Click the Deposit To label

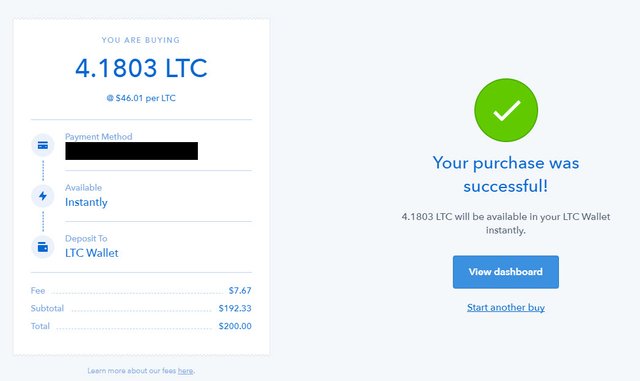86,238
